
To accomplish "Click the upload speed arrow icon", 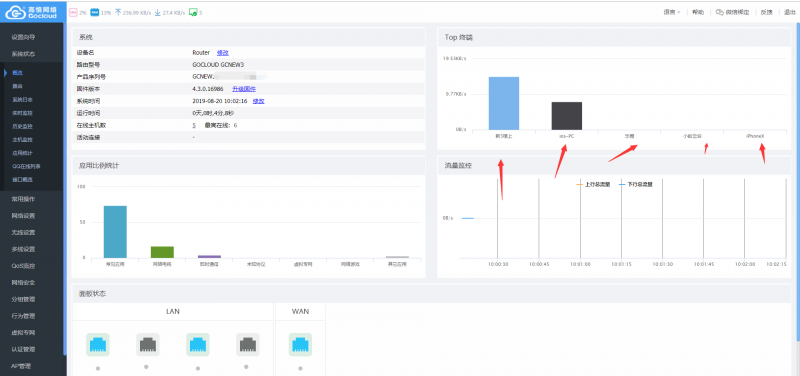I will 118,12.
